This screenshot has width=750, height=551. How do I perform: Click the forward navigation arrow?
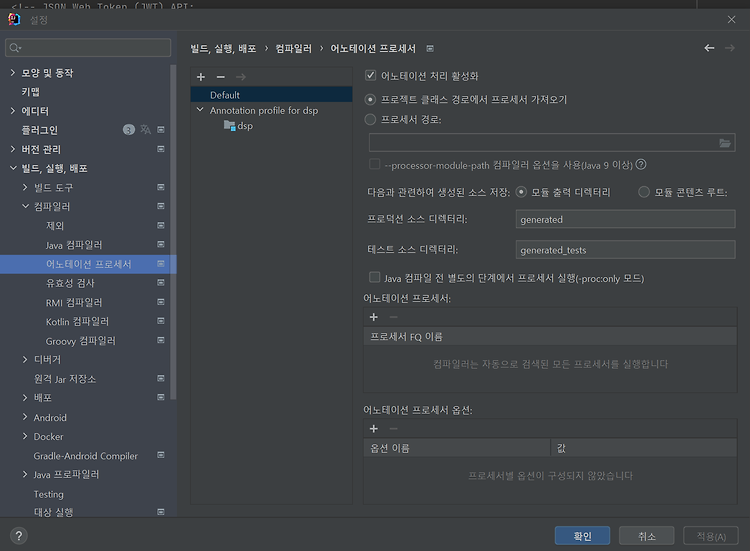[729, 48]
